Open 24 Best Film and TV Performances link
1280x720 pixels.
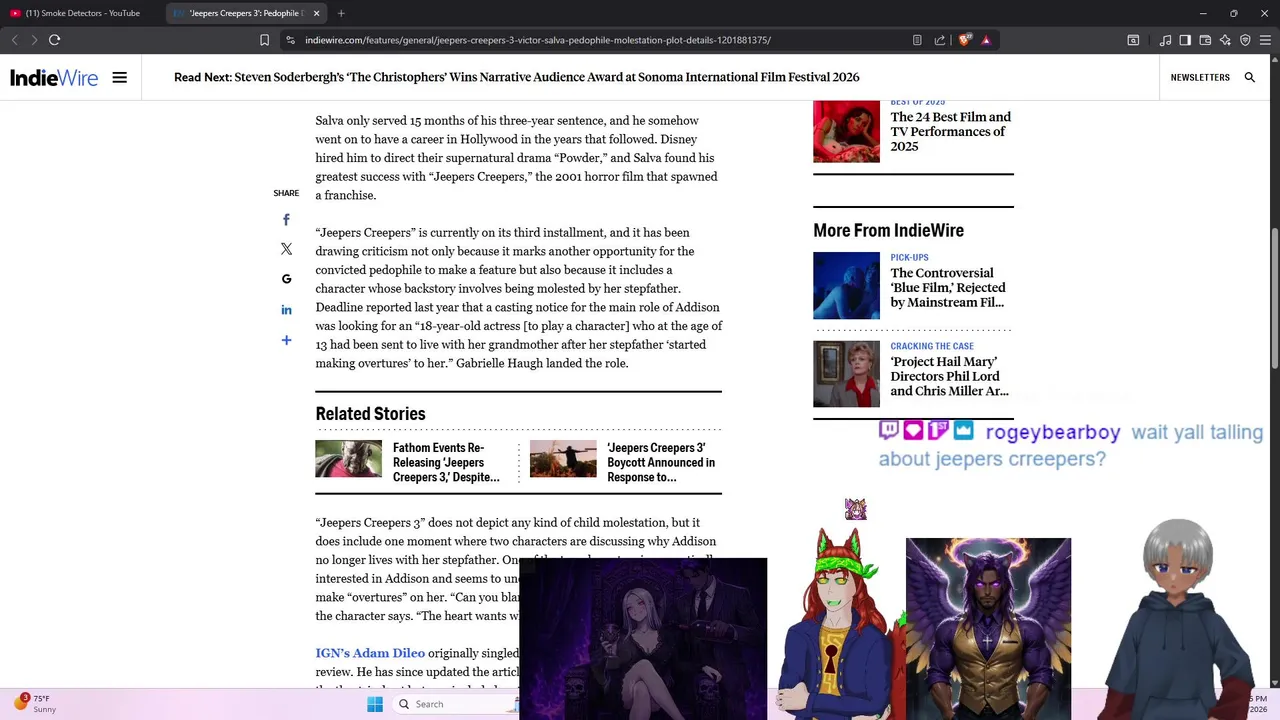click(951, 131)
